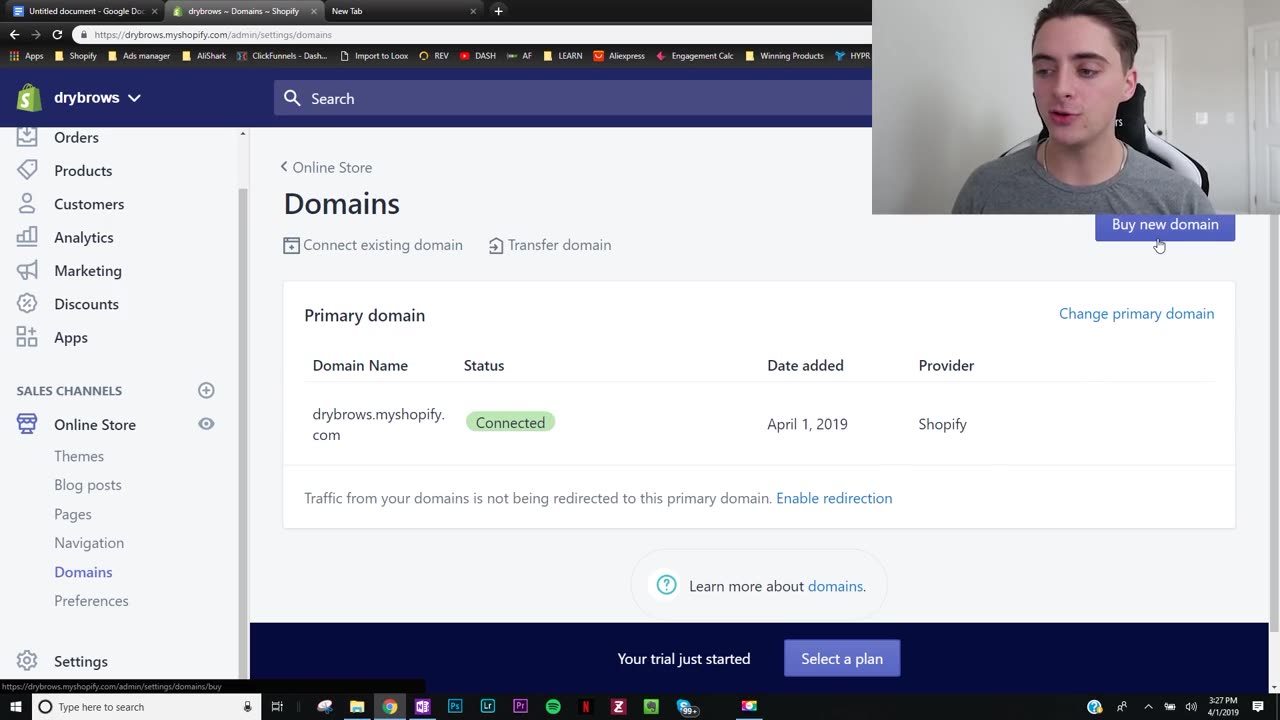1280x720 pixels.
Task: Open the Apps bookmarks shortcut
Action: [x=27, y=56]
